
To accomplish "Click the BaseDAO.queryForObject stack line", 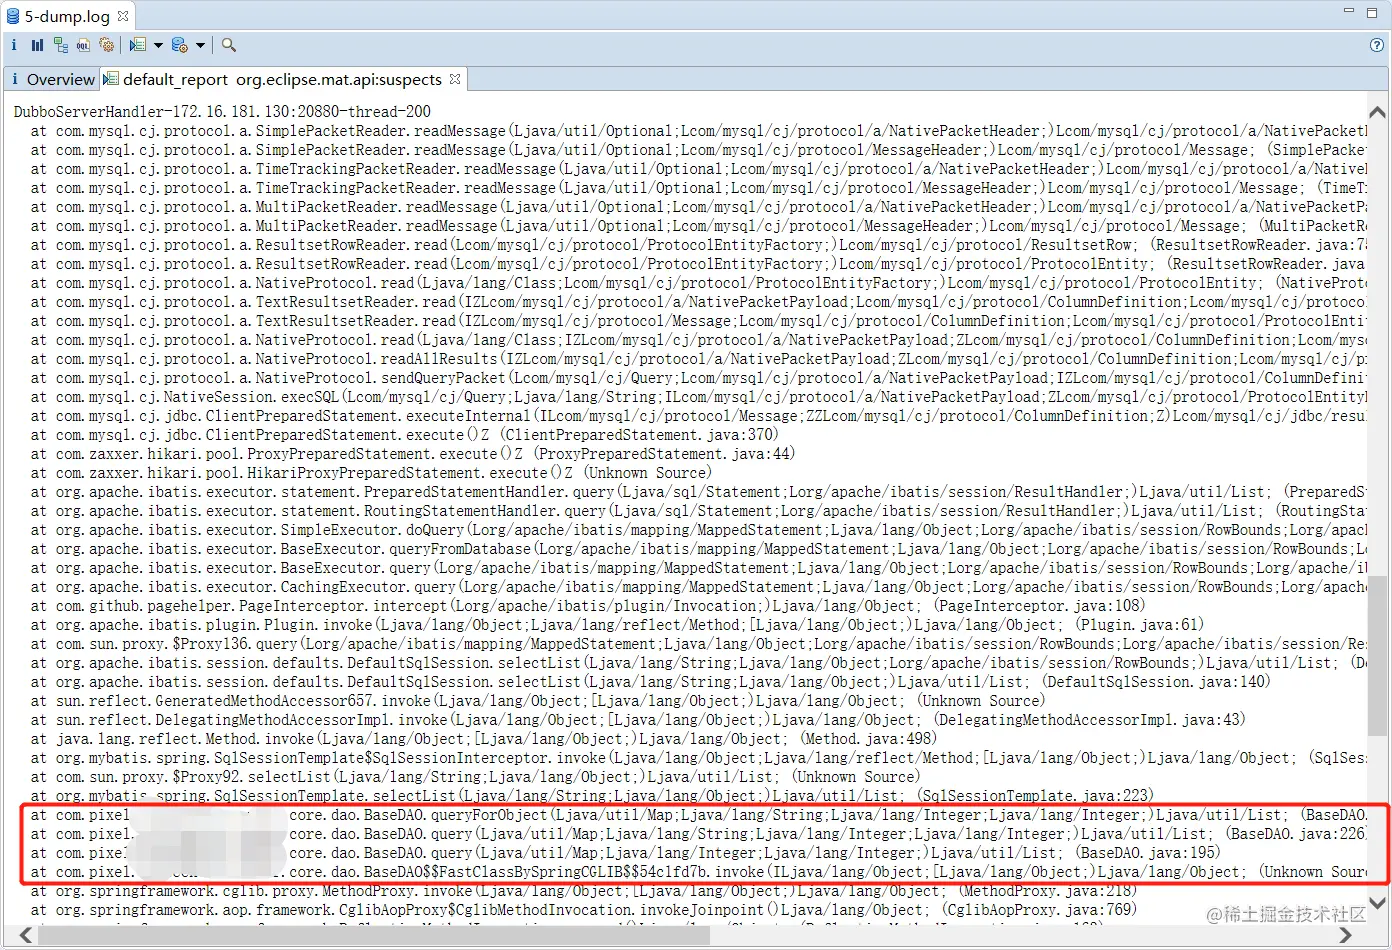I will 698,814.
